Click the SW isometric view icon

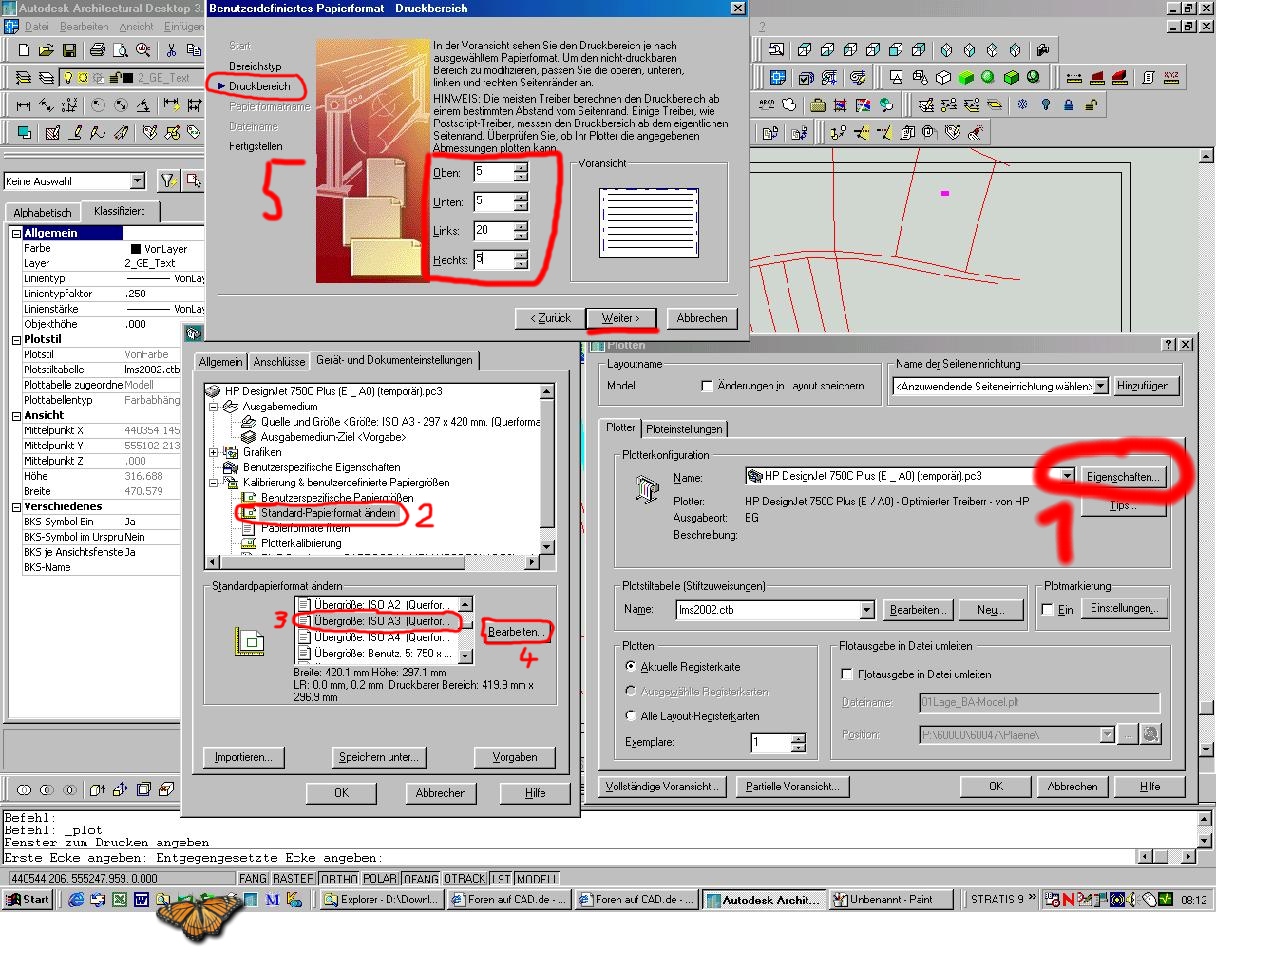946,50
